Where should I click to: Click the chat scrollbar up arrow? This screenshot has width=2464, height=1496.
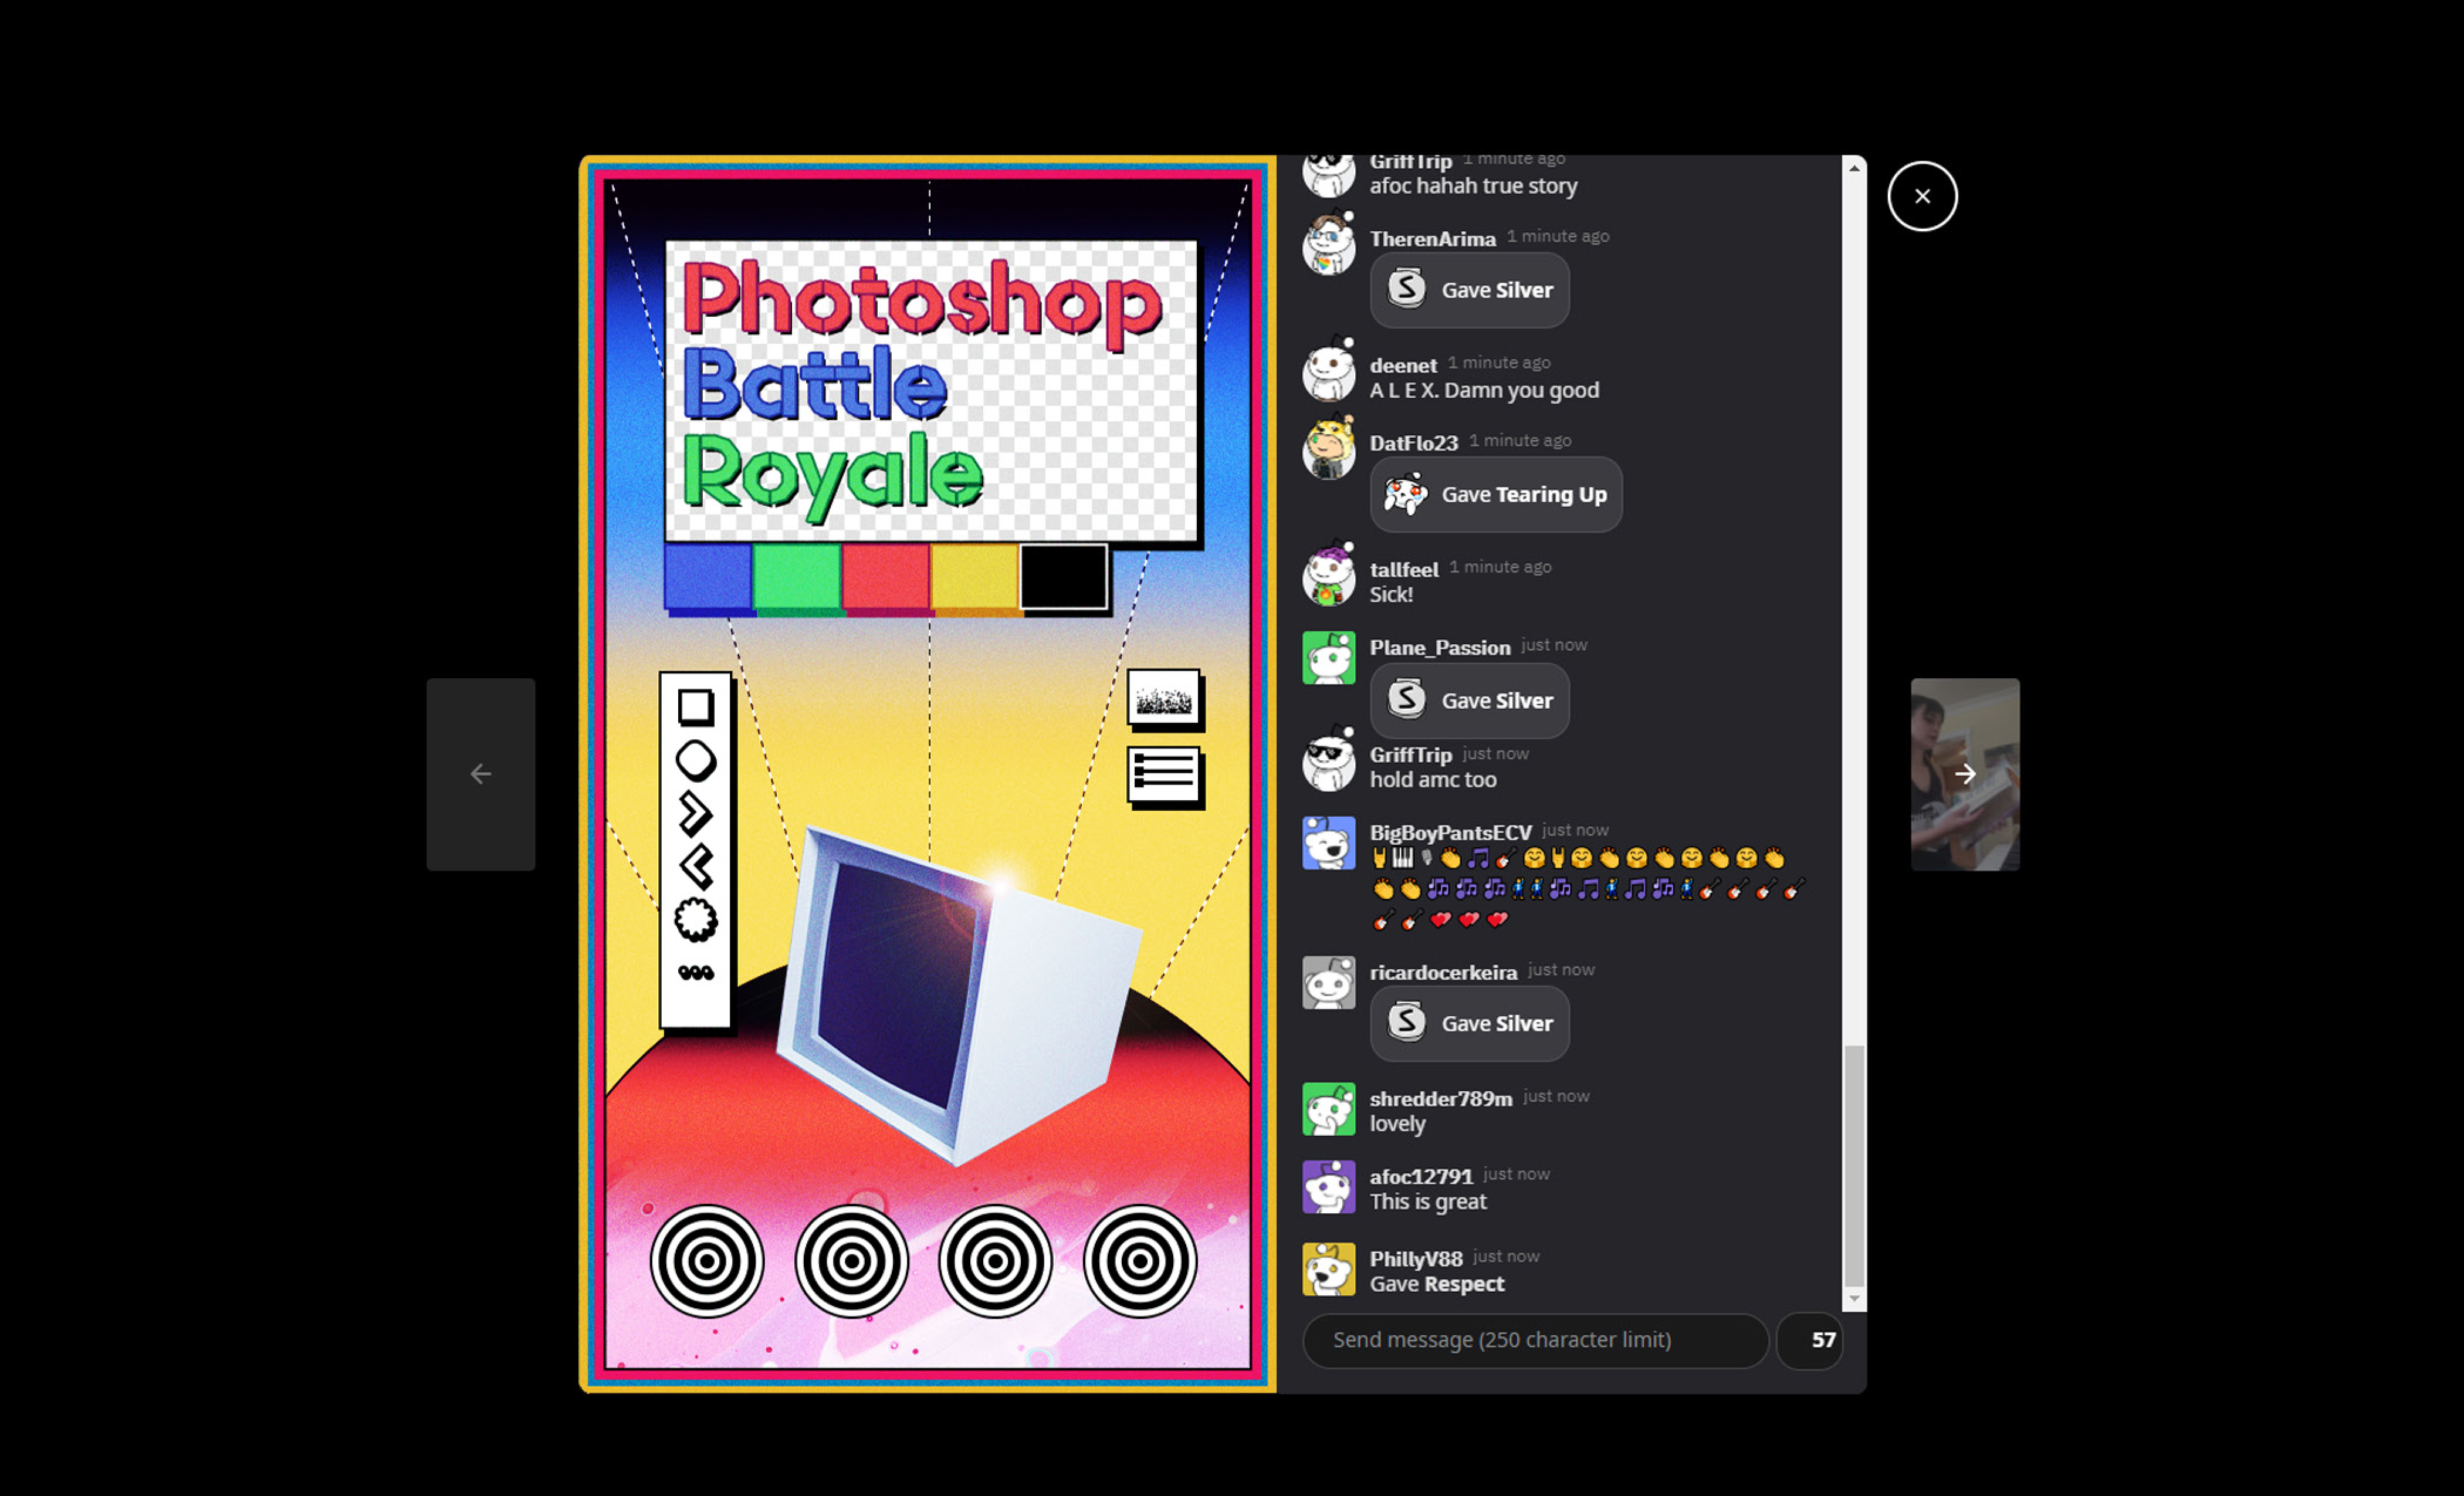click(x=1854, y=167)
